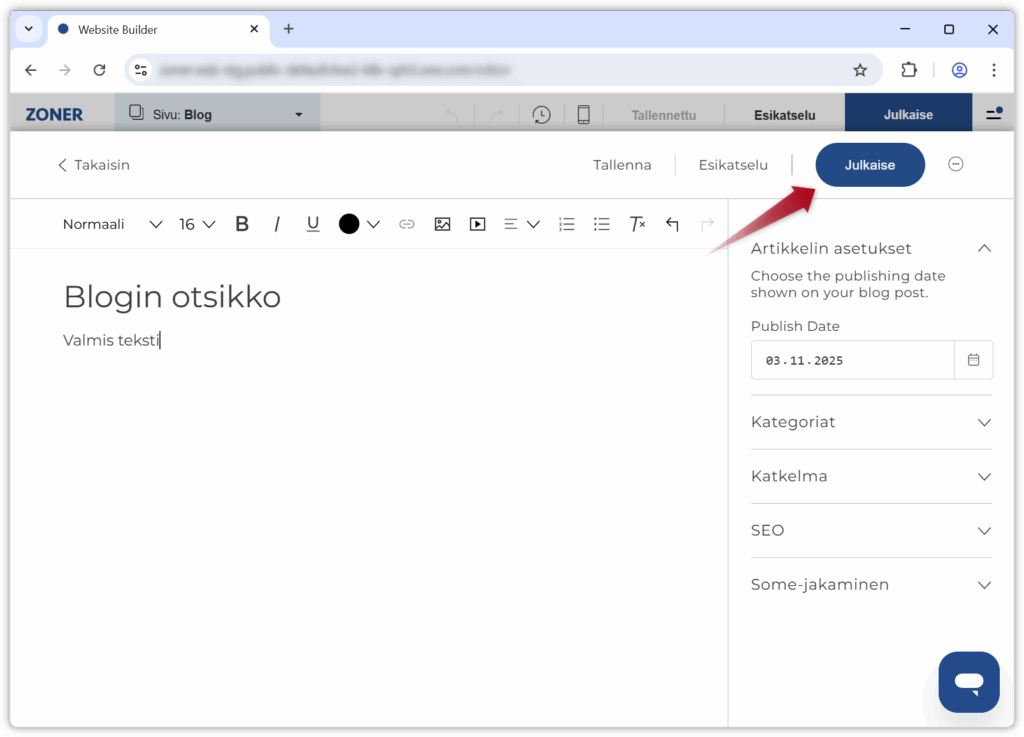Click the blue Julkaise button
Image resolution: width=1024 pixels, height=737 pixels.
pos(870,165)
